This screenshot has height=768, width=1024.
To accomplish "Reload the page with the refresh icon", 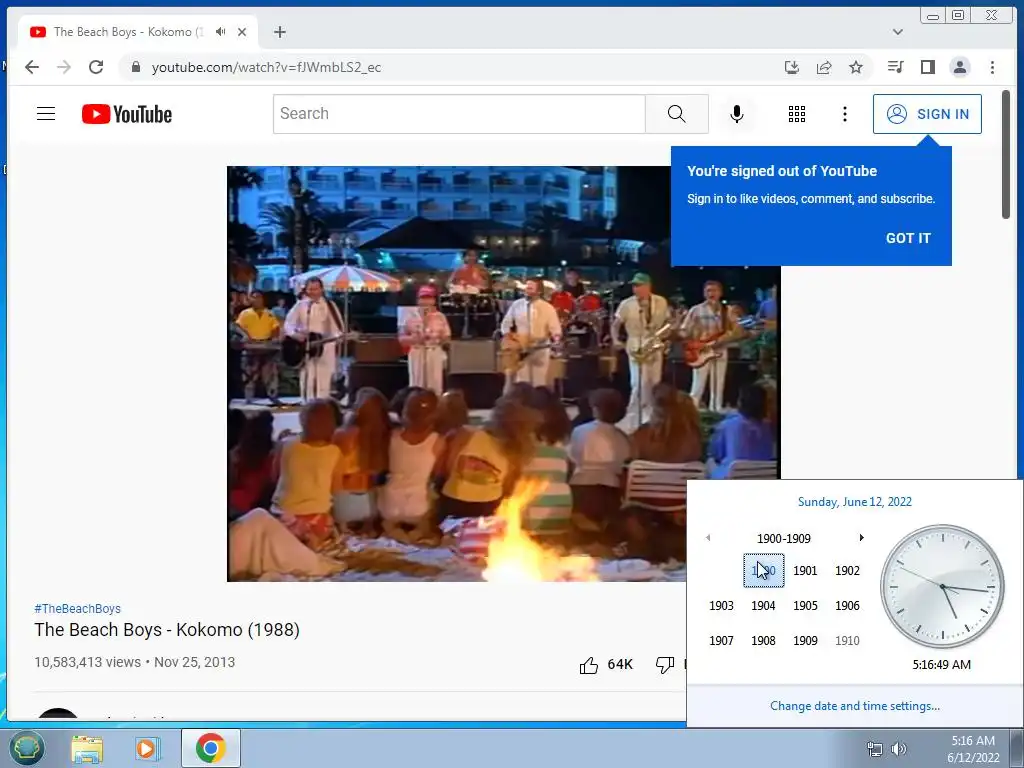I will coord(96,67).
